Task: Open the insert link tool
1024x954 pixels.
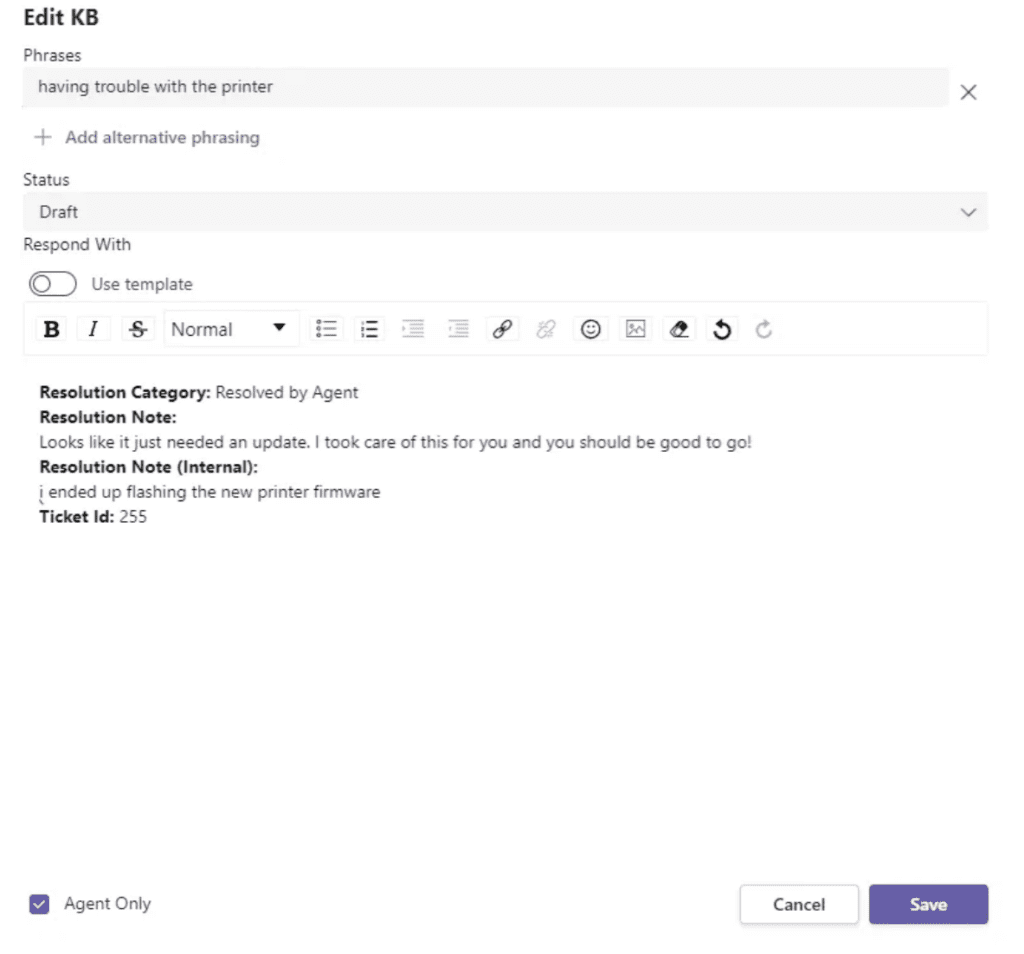Action: [x=502, y=329]
